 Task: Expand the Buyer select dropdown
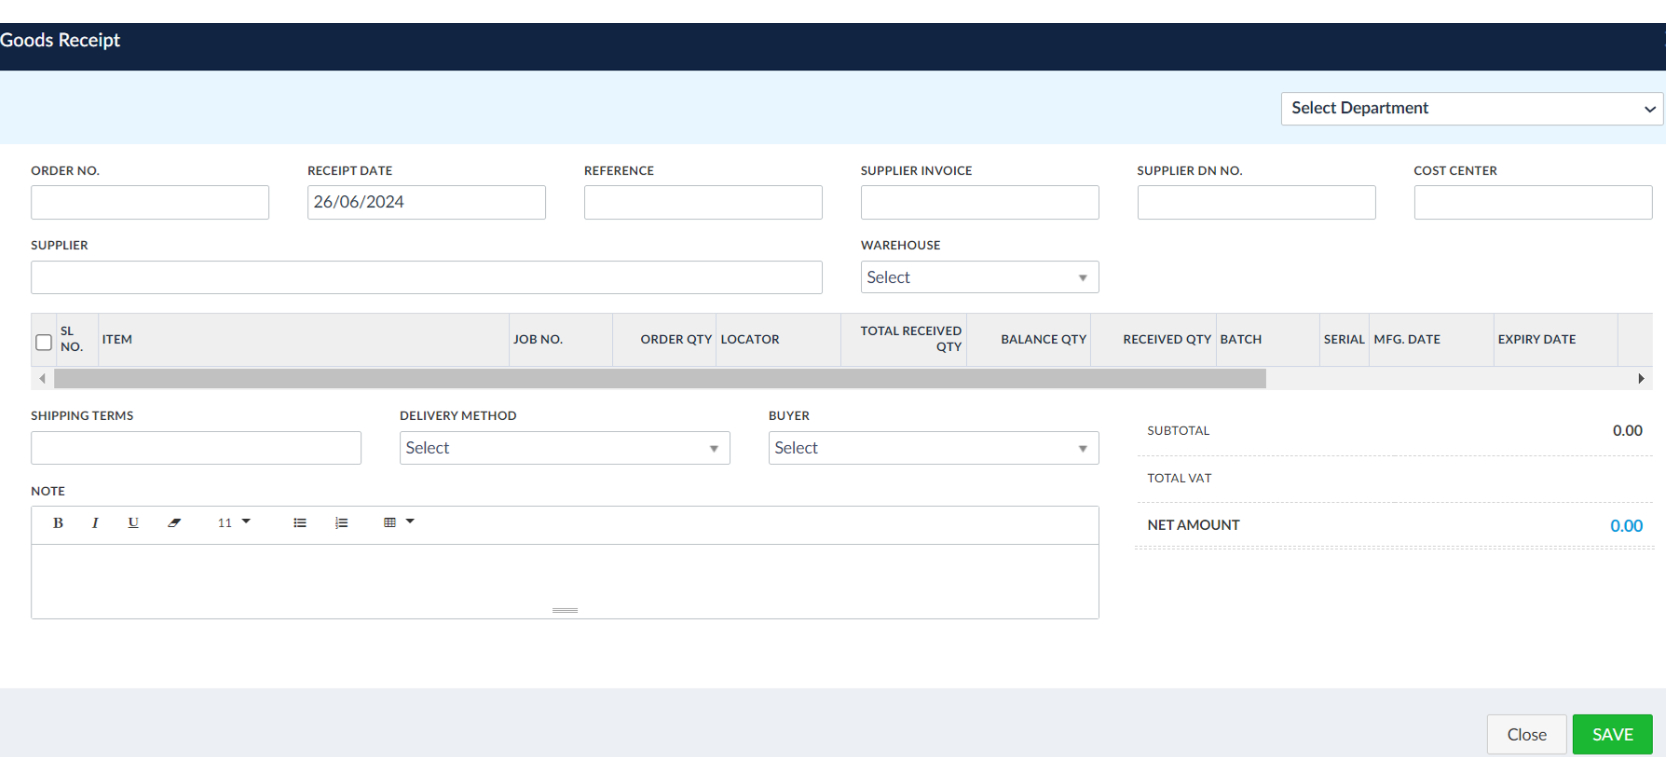[933, 448]
